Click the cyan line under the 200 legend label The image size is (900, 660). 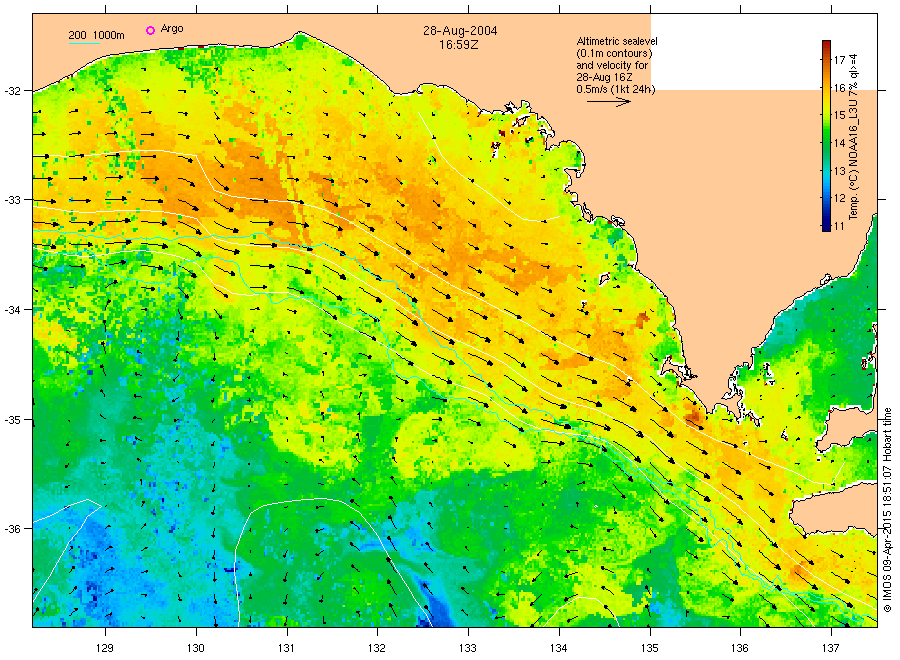coord(84,43)
